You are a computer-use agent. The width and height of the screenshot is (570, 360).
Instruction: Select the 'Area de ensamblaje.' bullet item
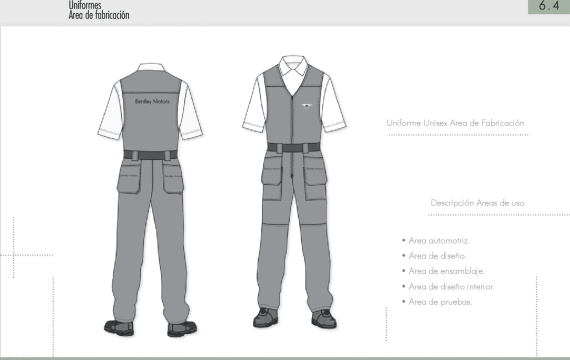[446, 271]
